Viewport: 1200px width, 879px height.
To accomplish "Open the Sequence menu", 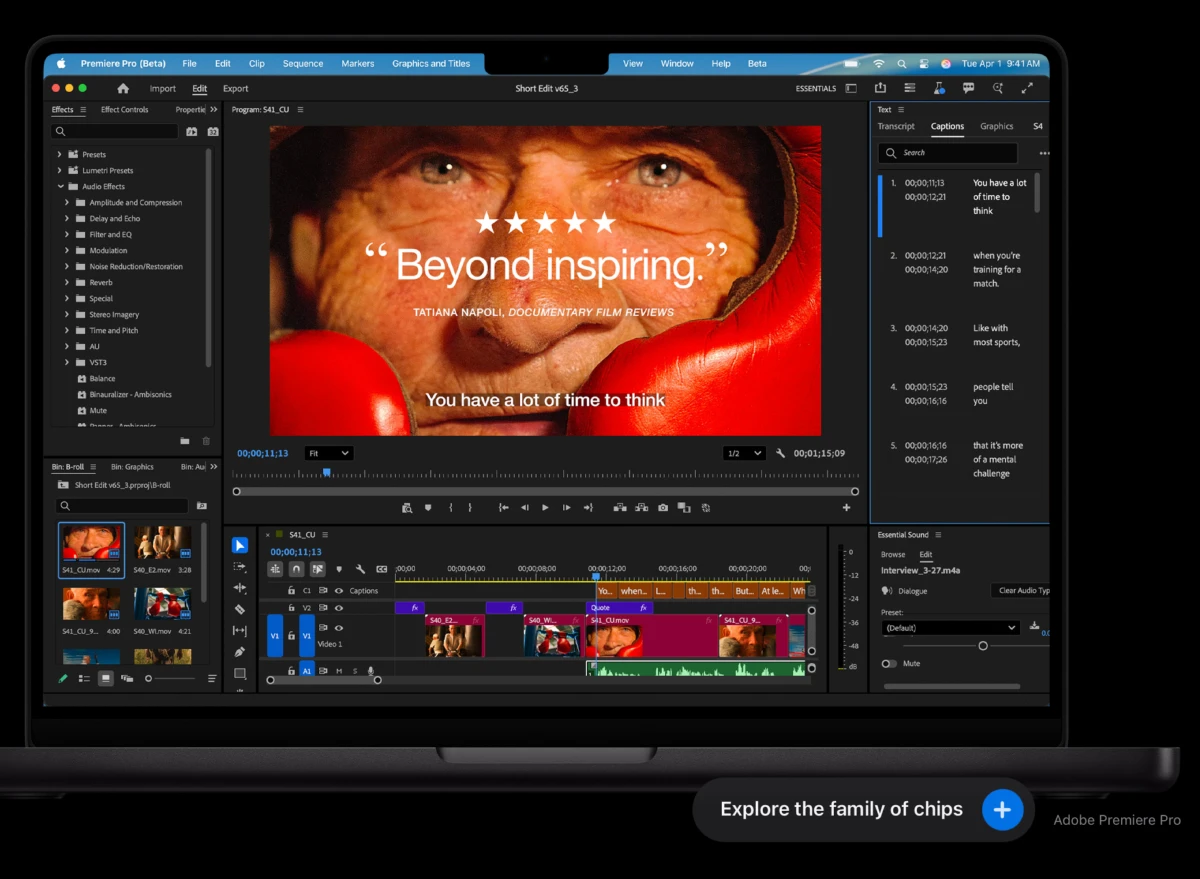I will (303, 63).
